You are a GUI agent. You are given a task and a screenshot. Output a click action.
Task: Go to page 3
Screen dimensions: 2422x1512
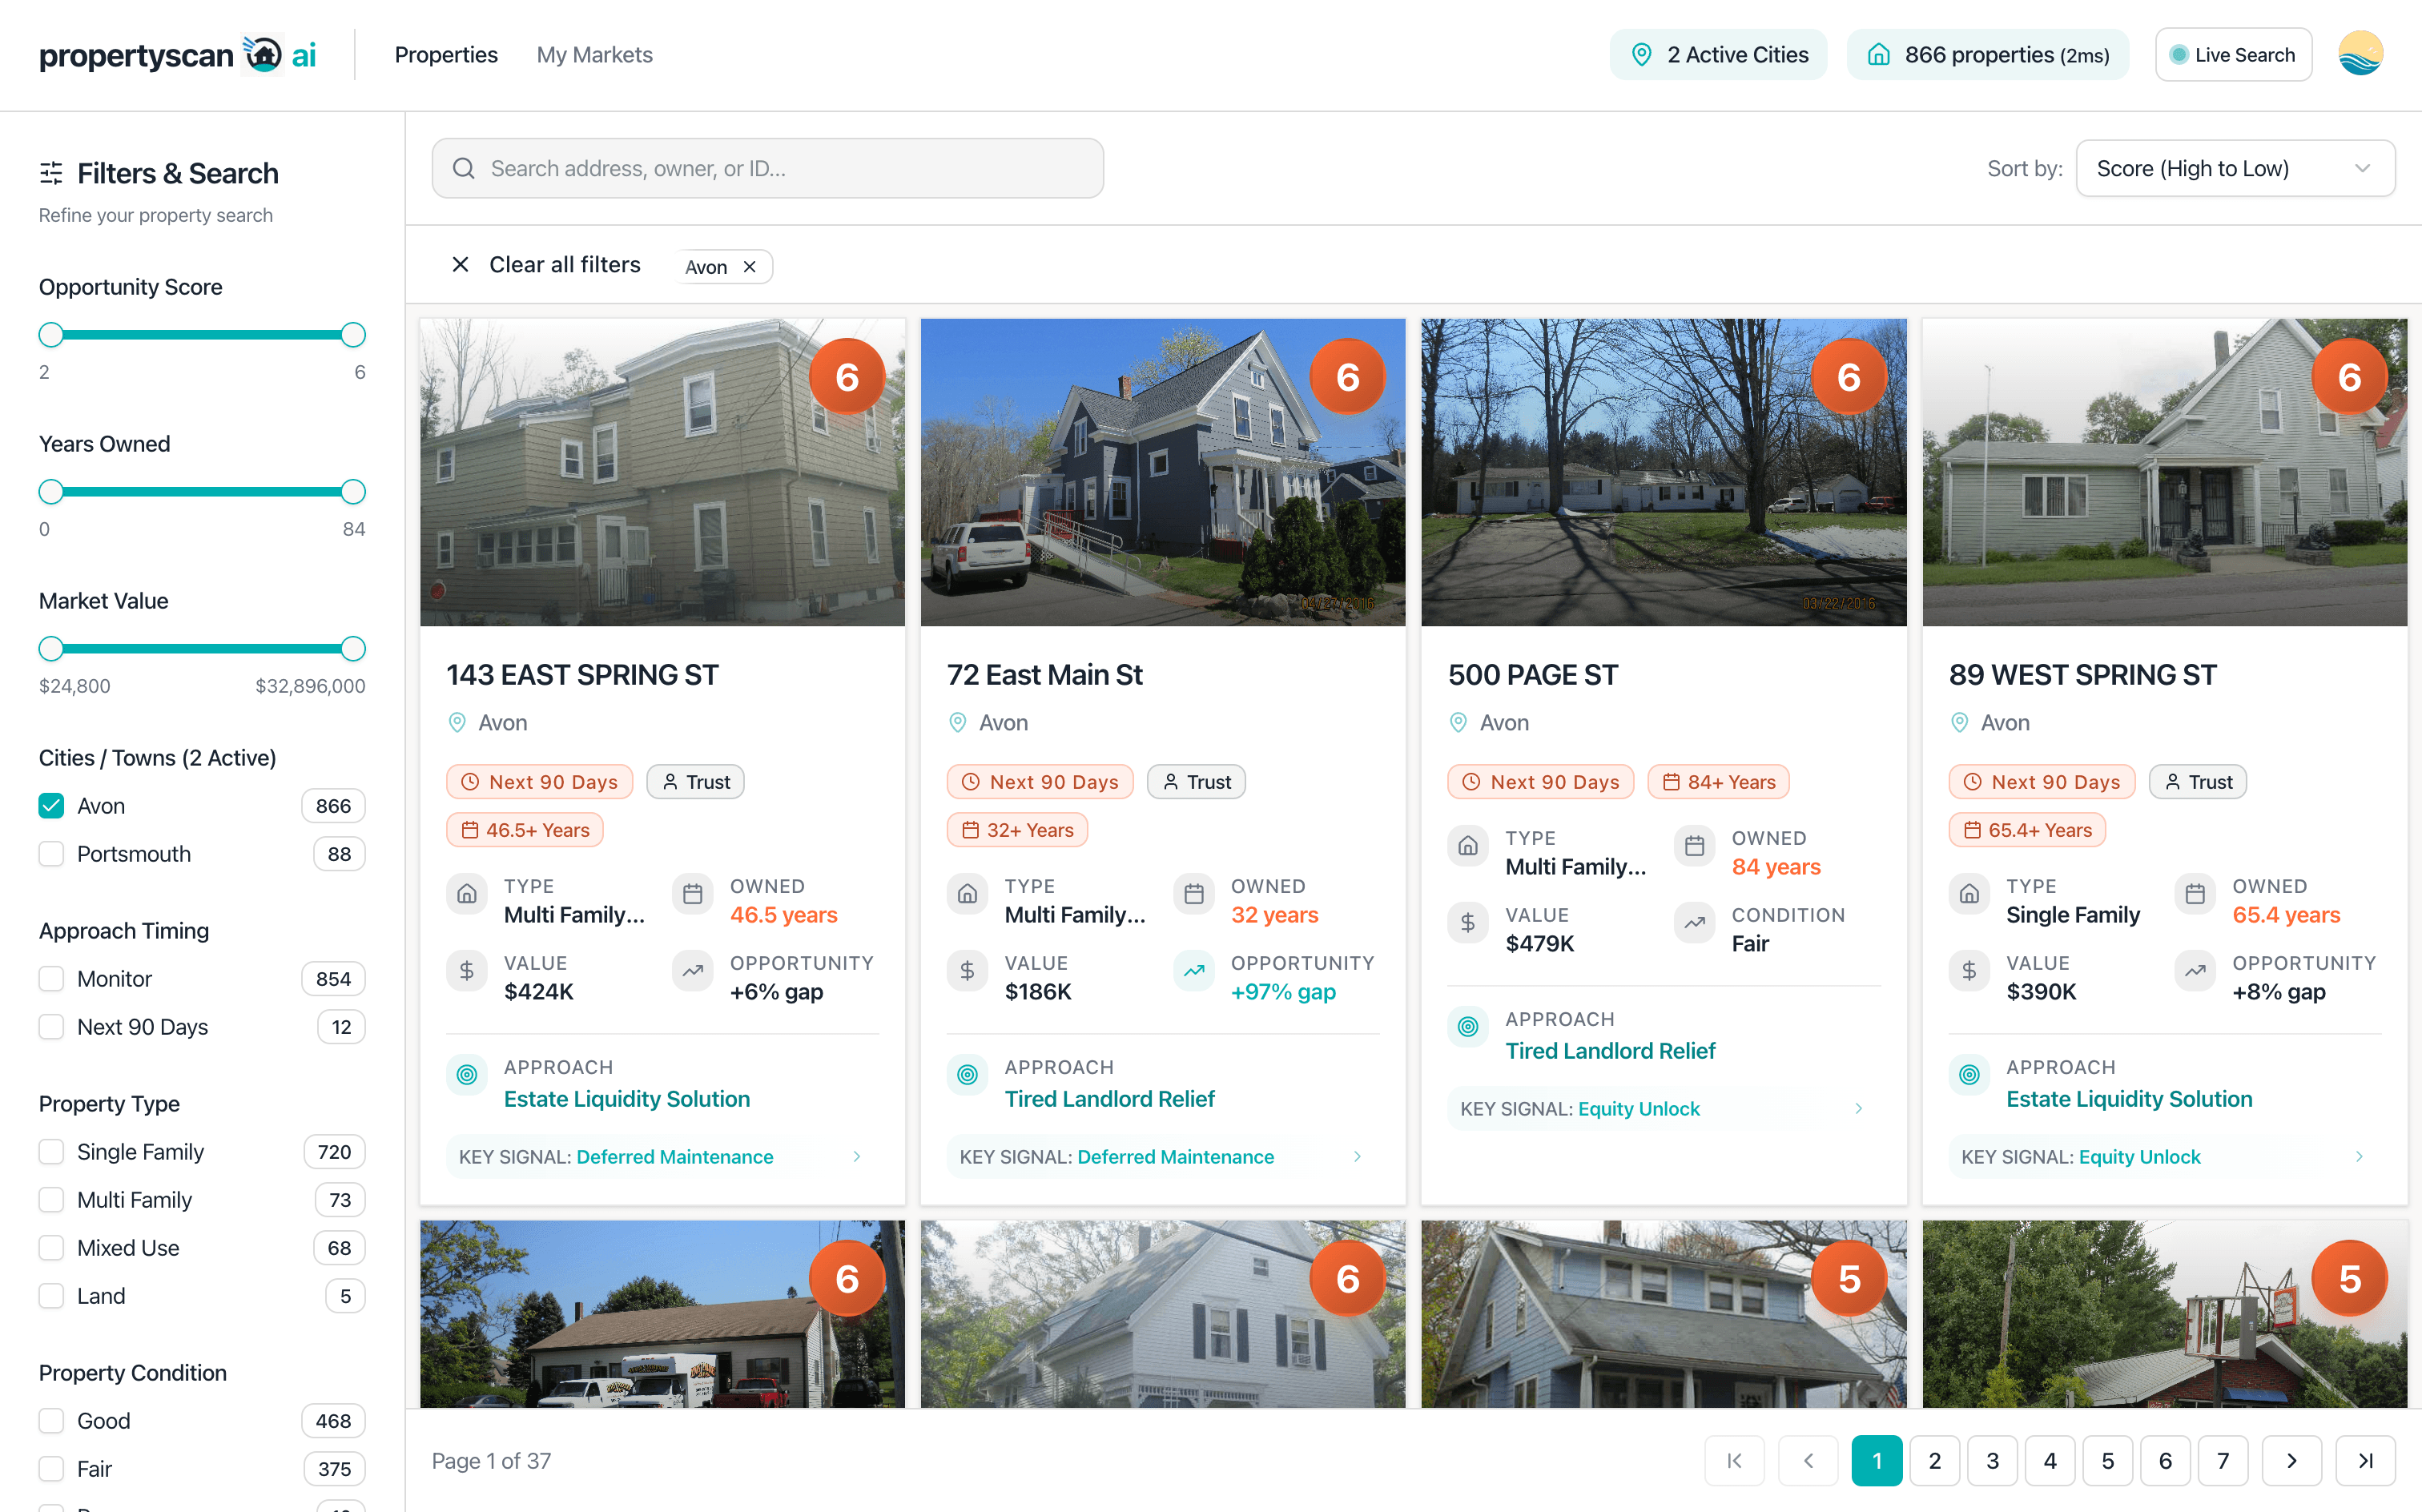pyautogui.click(x=1992, y=1460)
